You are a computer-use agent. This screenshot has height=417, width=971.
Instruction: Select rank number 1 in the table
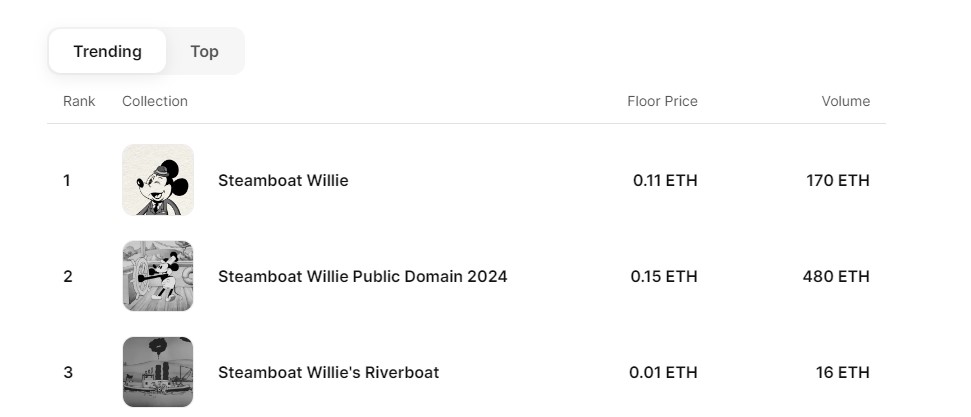pyautogui.click(x=66, y=180)
